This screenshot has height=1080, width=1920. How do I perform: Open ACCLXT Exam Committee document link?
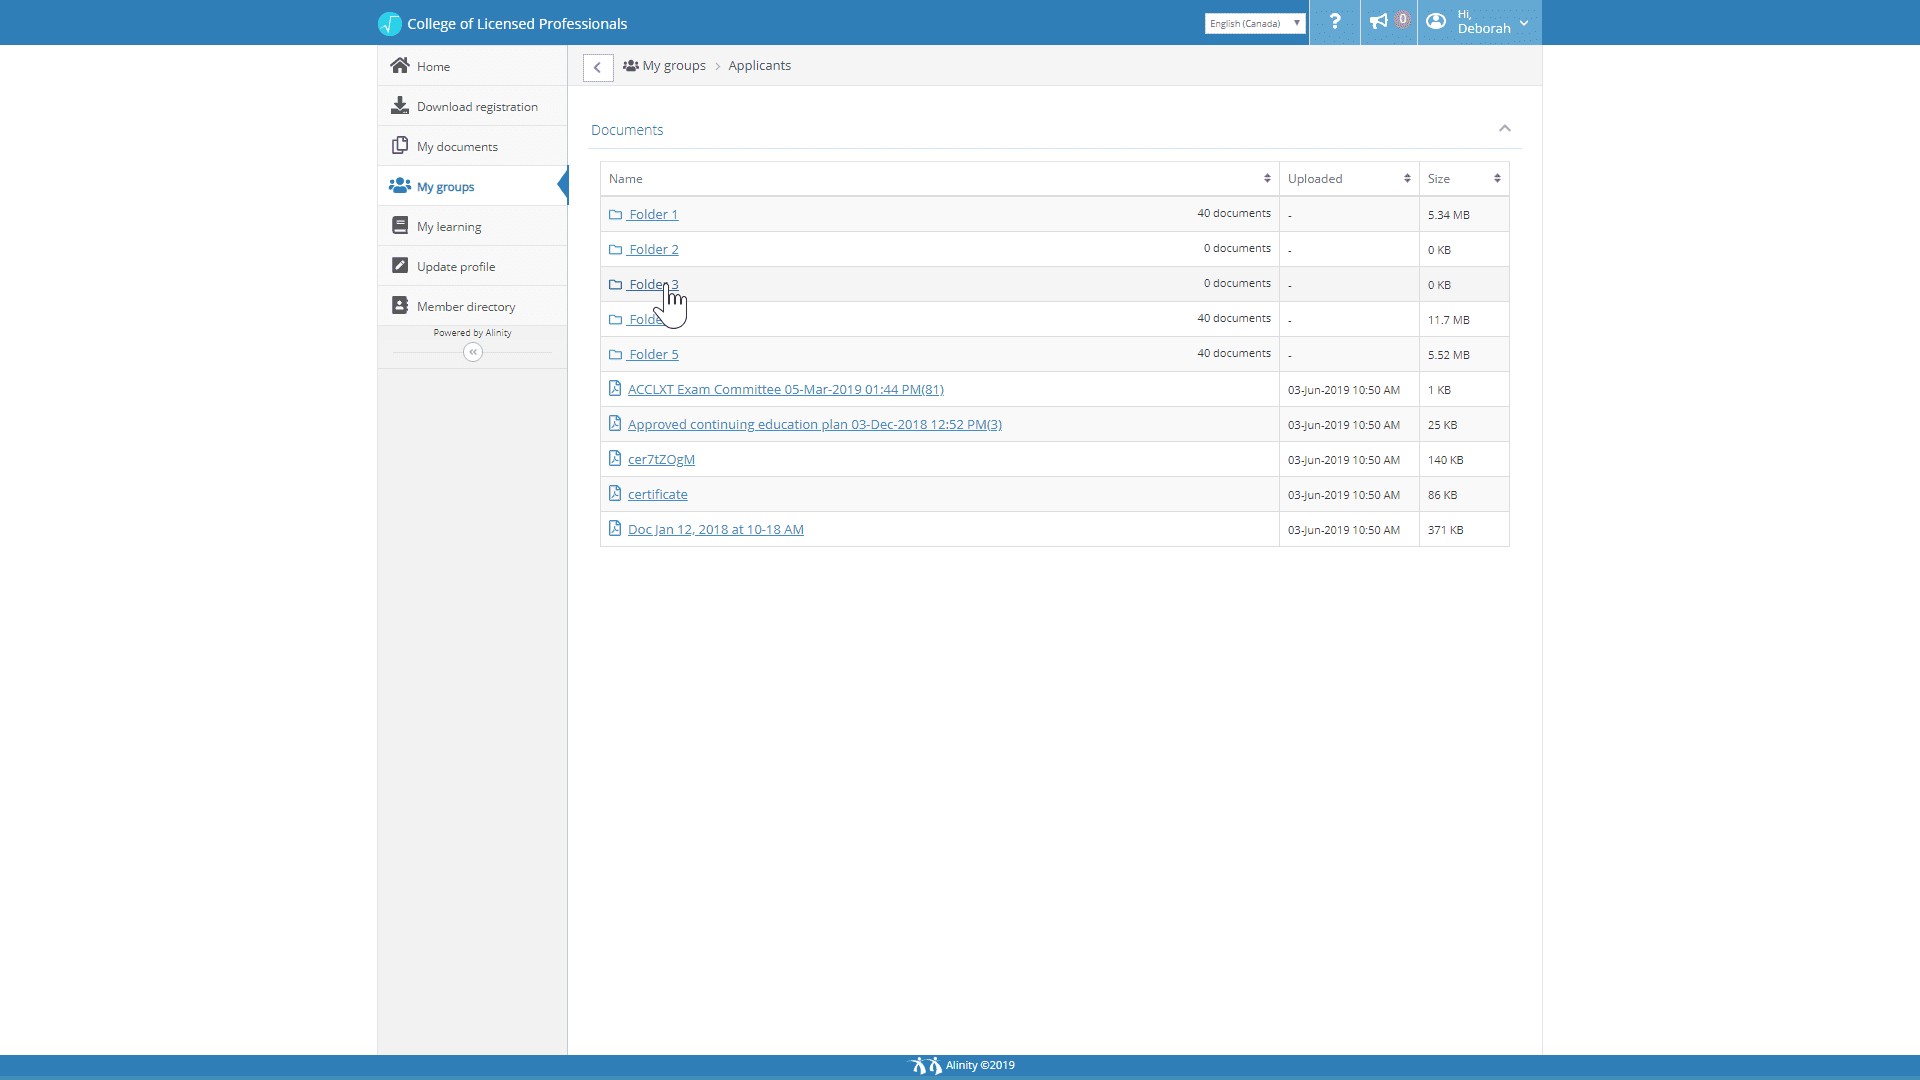(785, 389)
